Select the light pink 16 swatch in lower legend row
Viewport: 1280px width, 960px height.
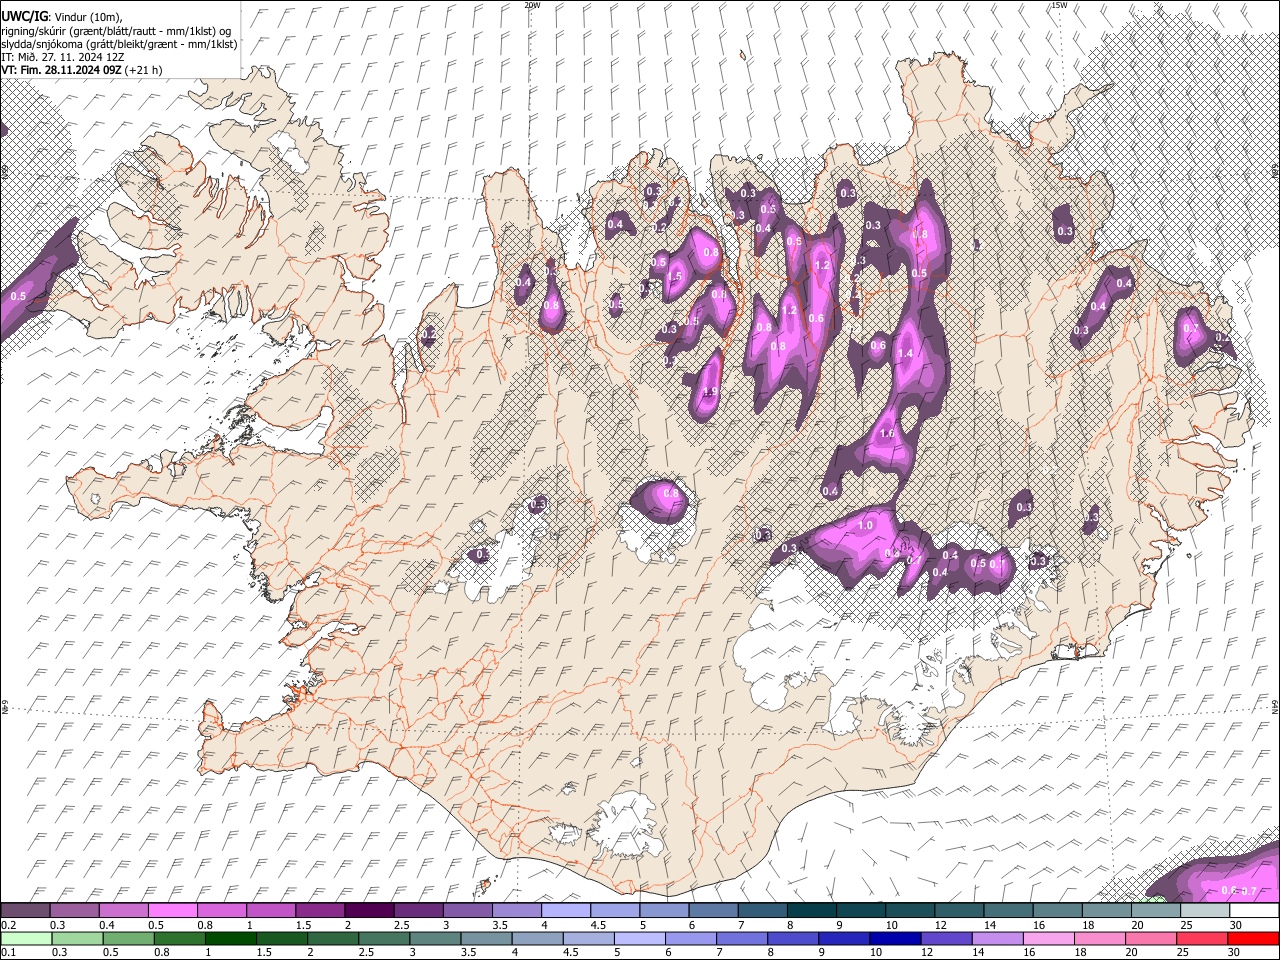(1049, 938)
